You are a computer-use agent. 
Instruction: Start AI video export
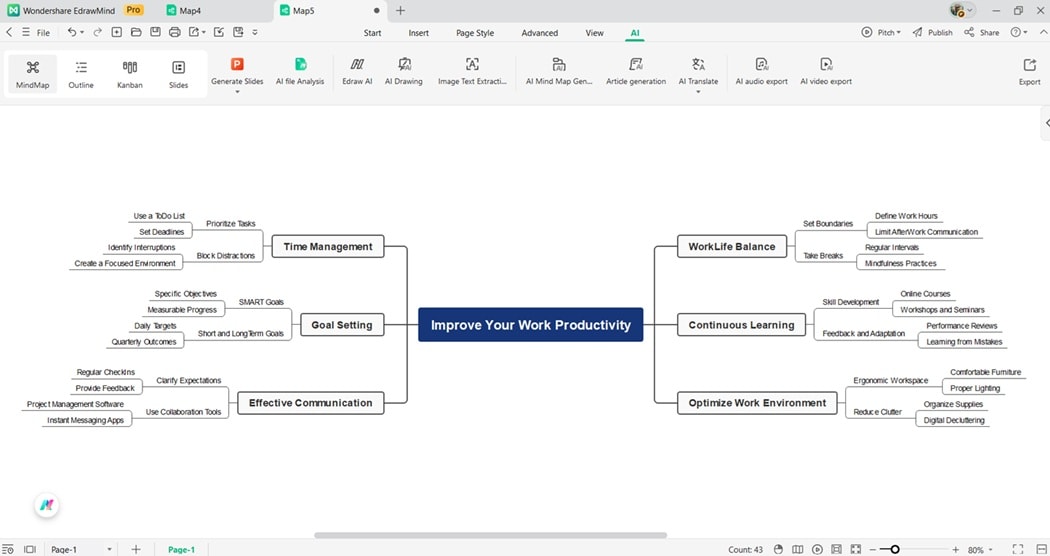pos(826,71)
